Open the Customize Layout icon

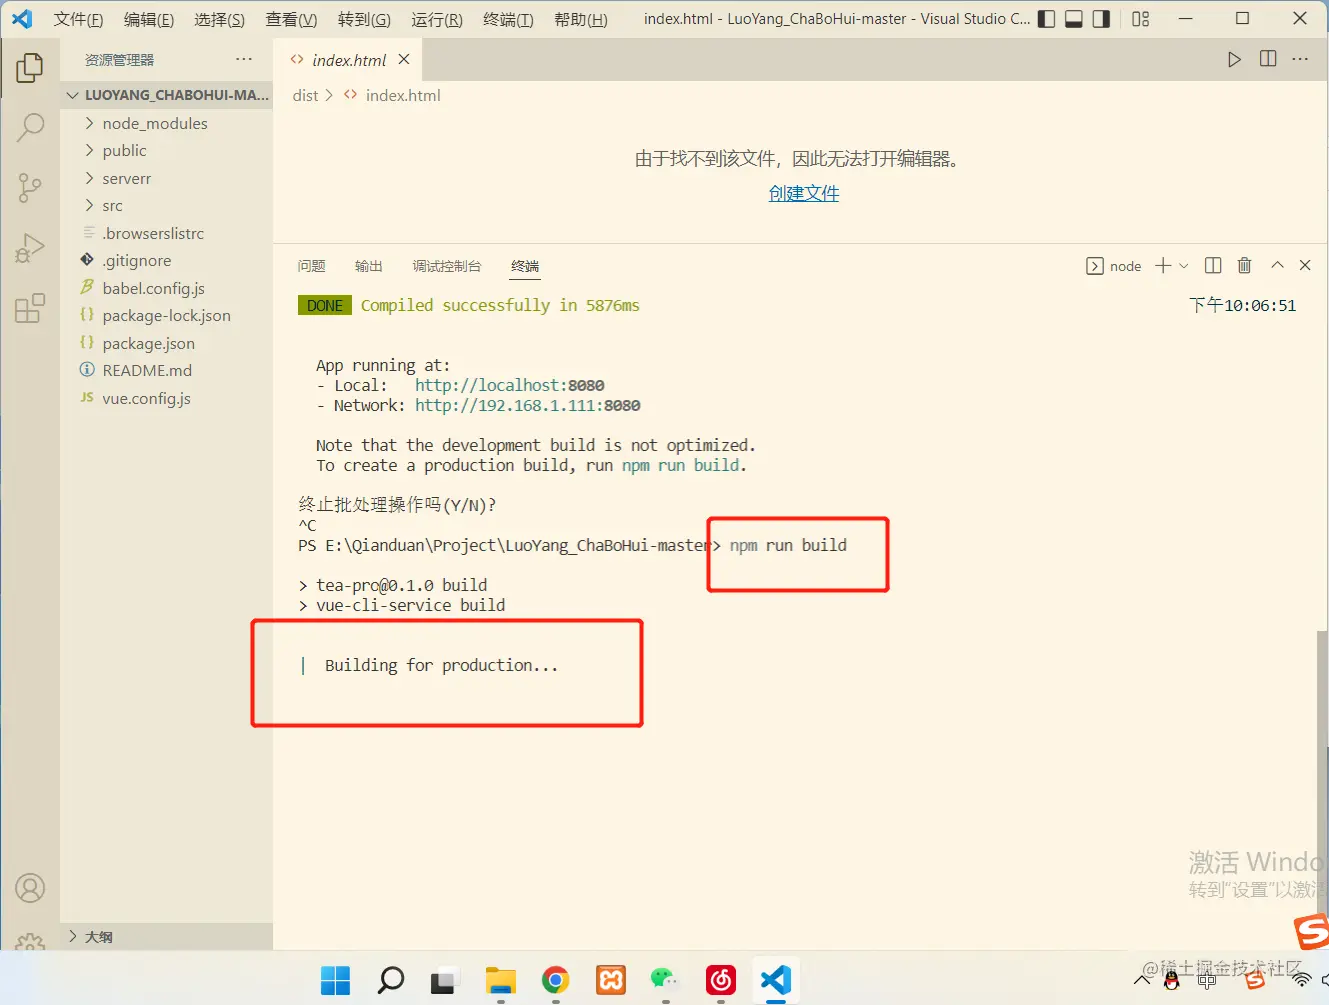pos(1141,19)
